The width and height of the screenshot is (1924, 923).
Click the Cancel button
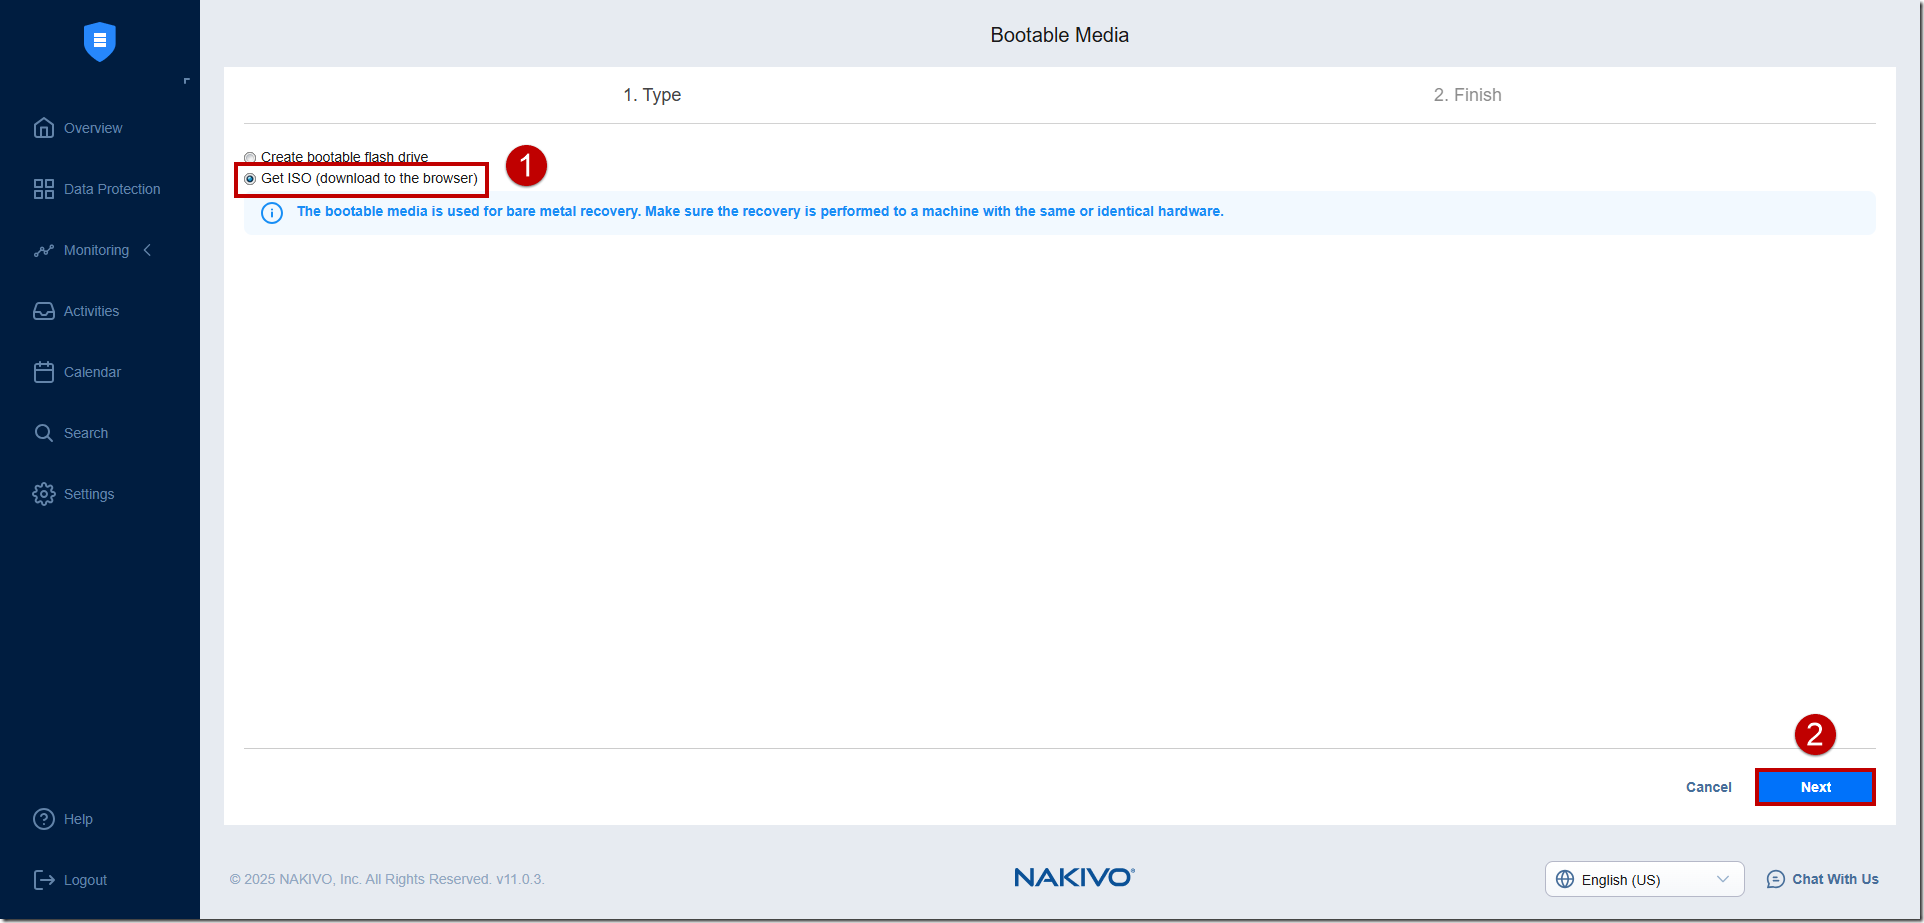[1708, 787]
